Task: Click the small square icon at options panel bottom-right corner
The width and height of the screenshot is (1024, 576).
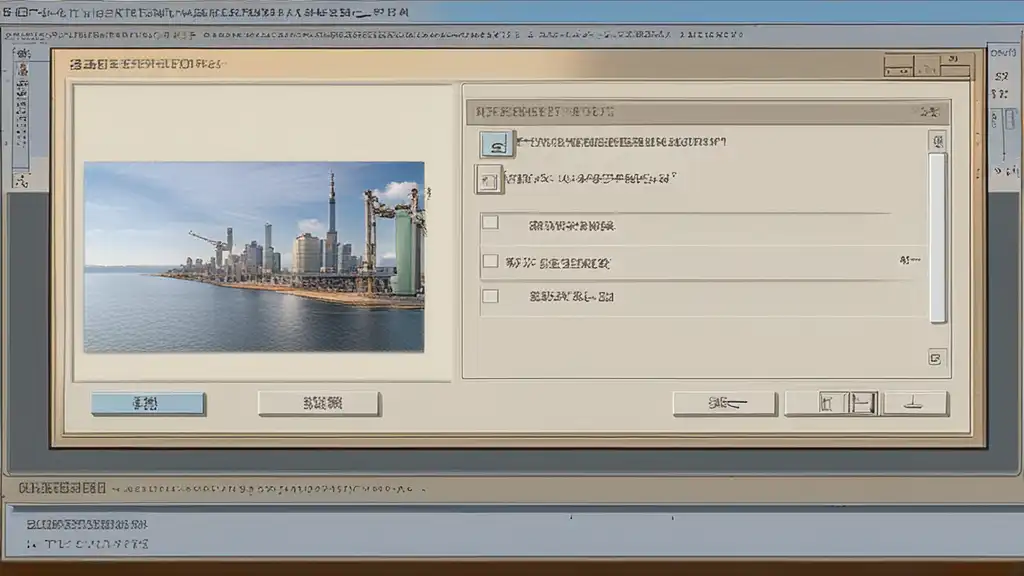Action: pyautogui.click(x=935, y=359)
